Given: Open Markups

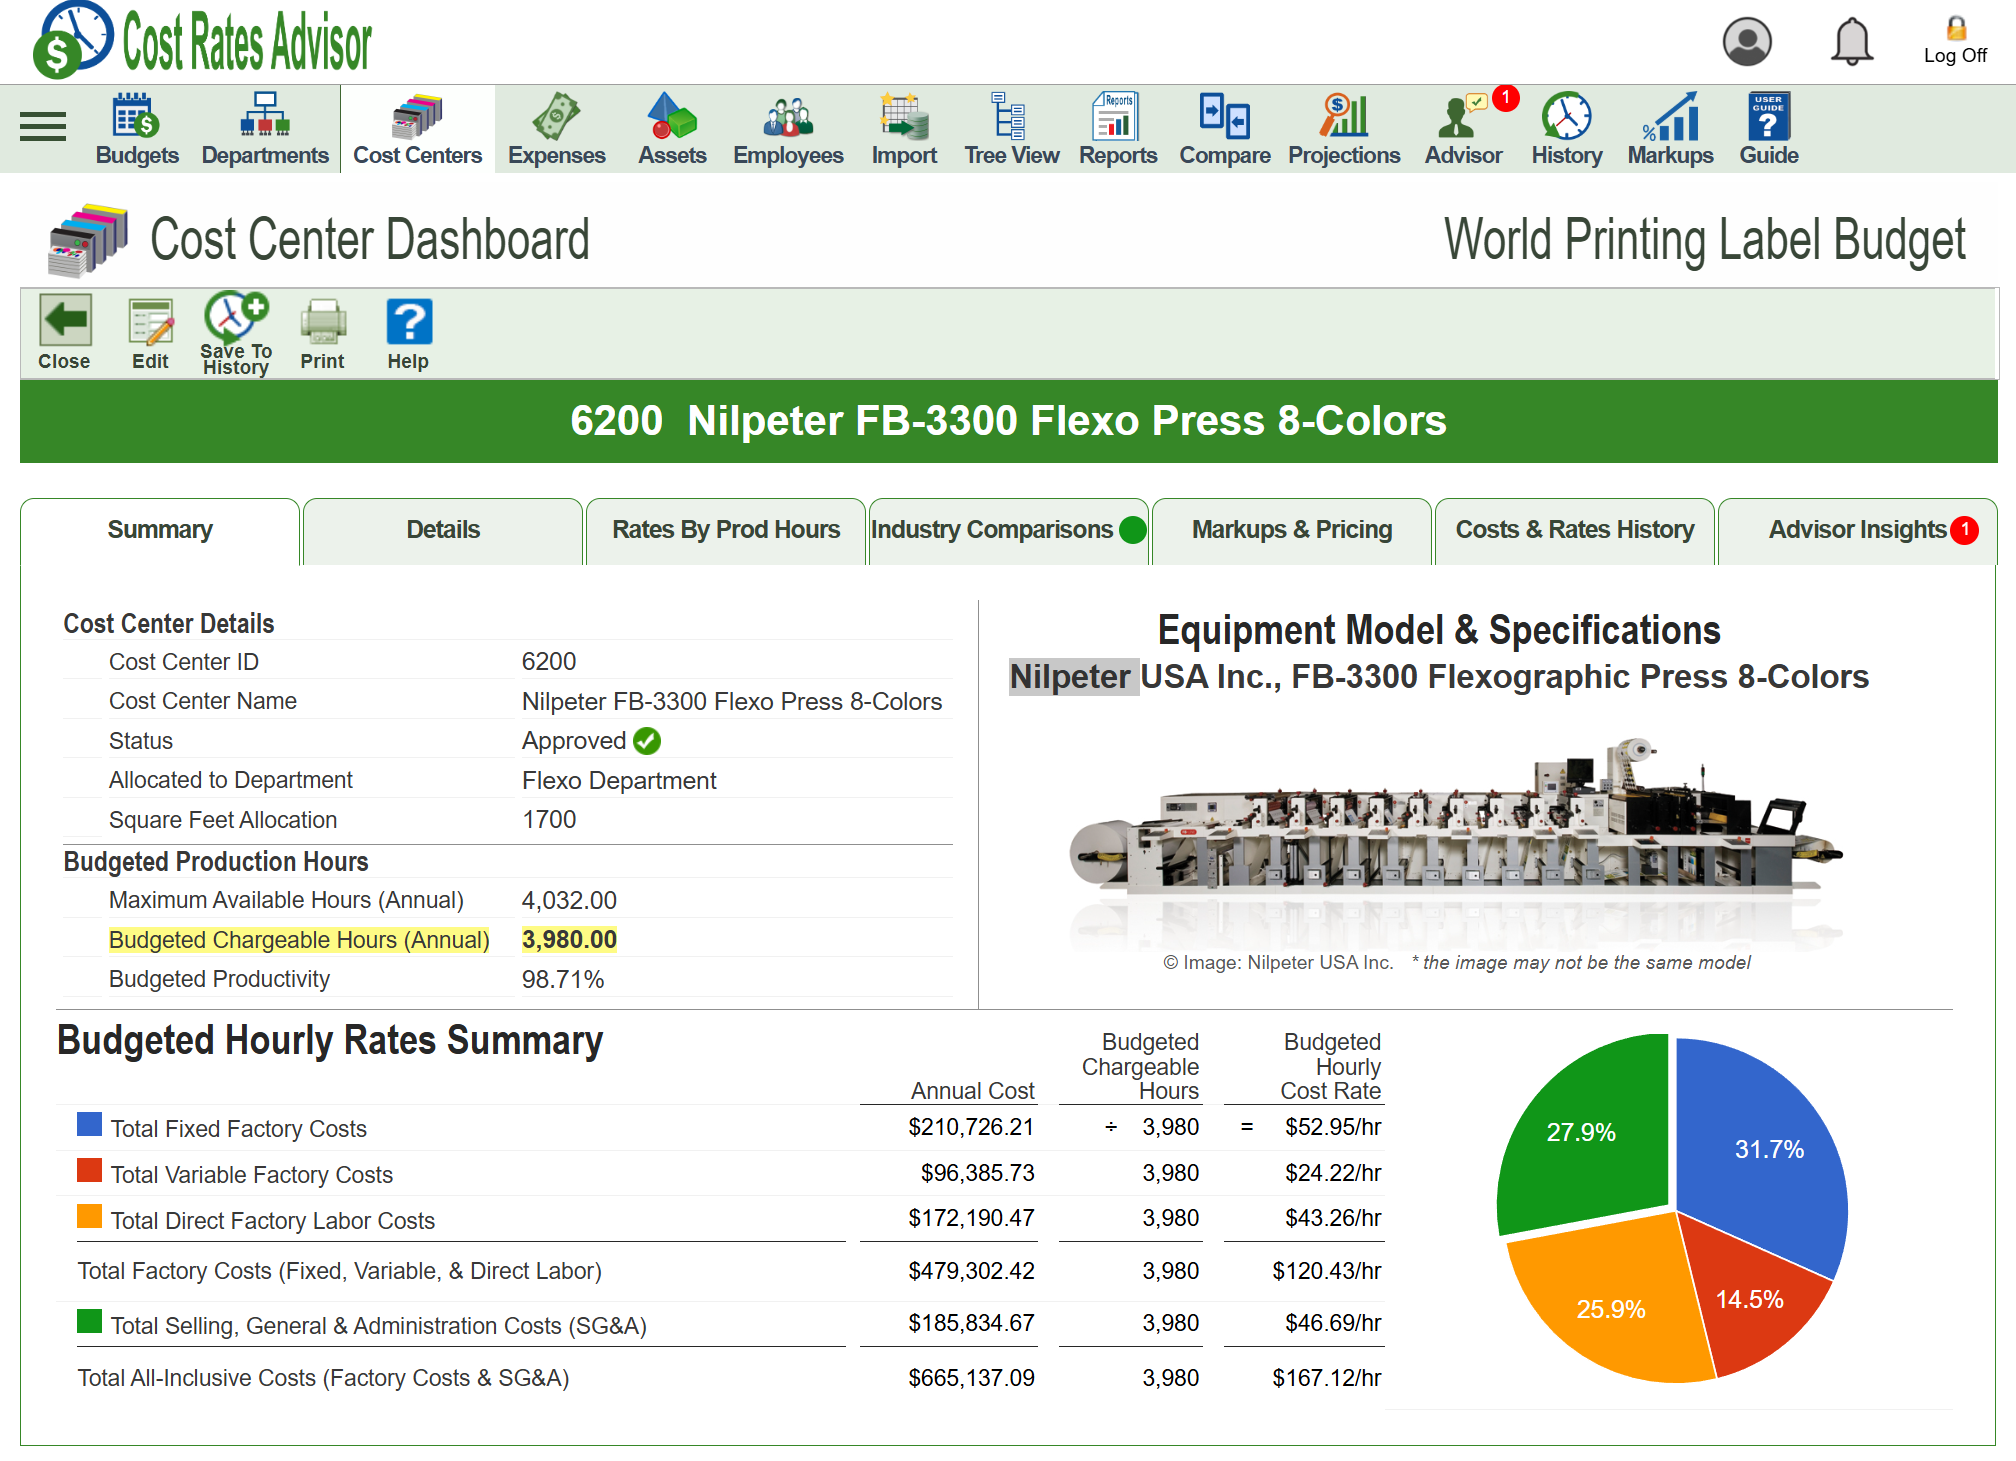Looking at the screenshot, I should [x=1670, y=130].
